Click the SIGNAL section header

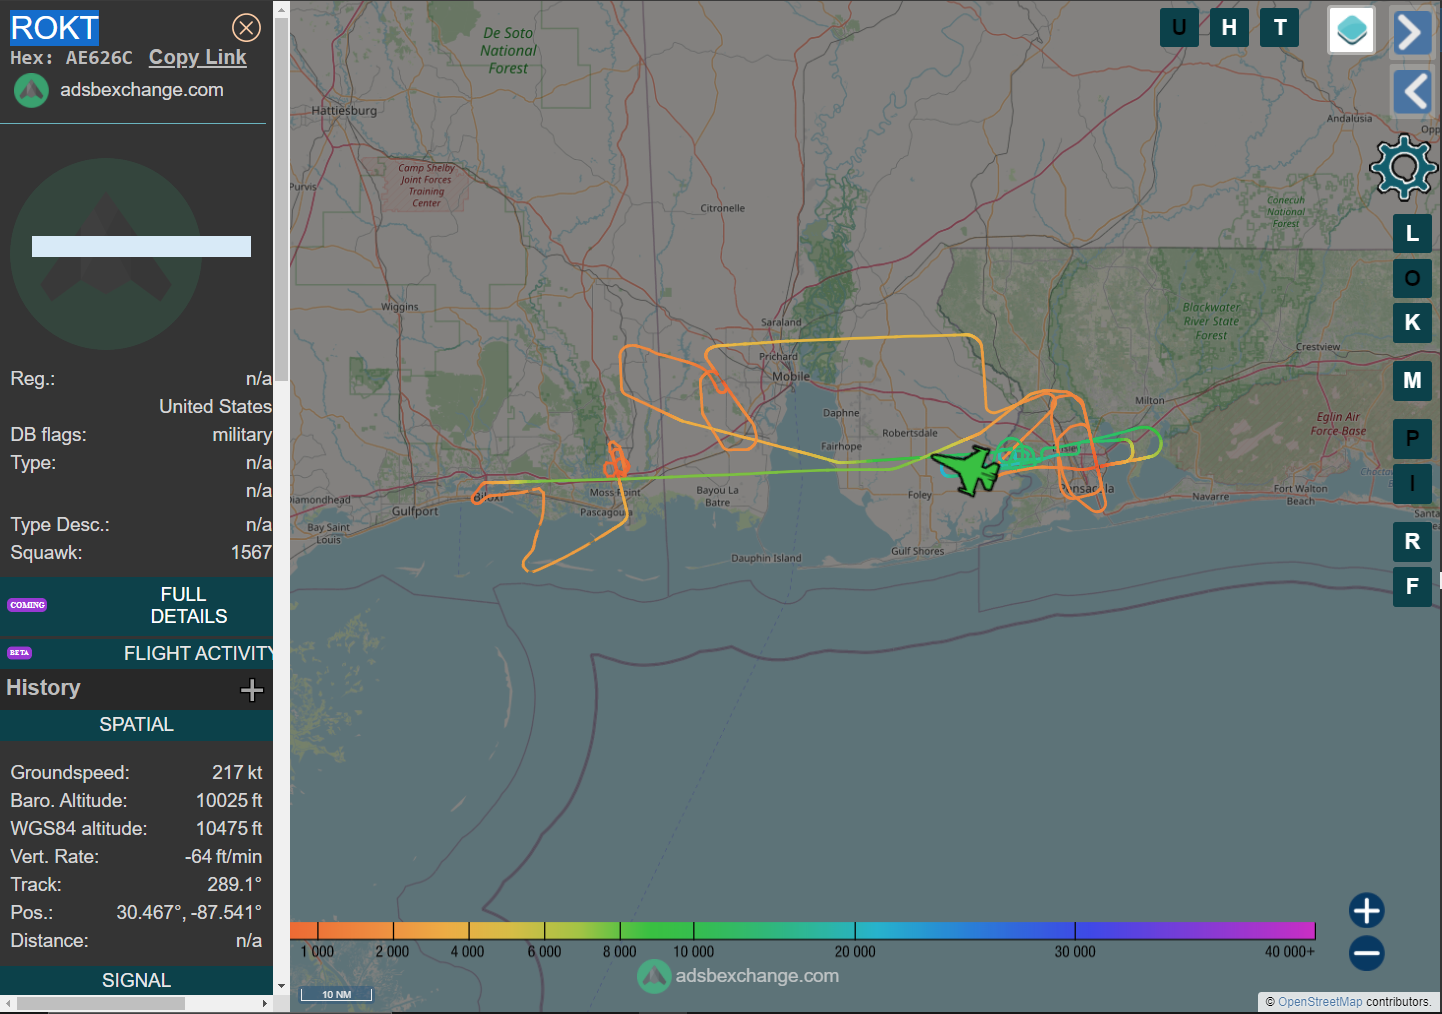[x=137, y=981]
